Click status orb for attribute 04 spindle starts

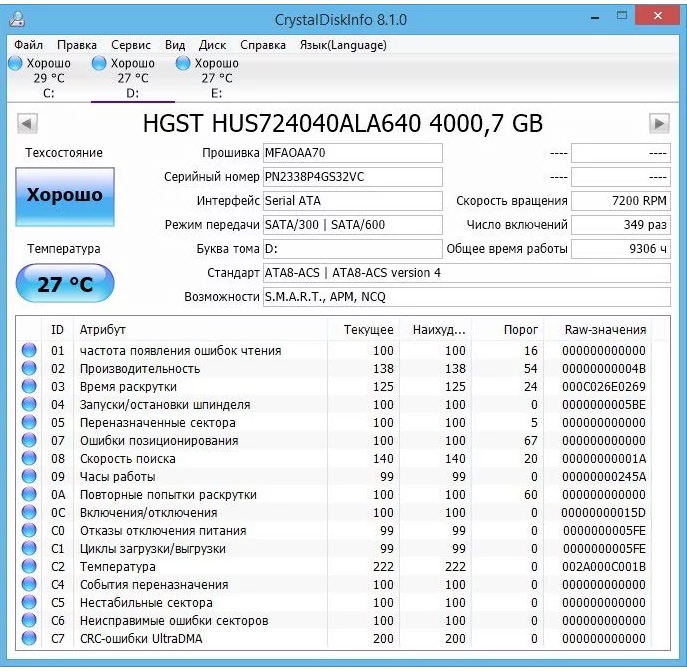pyautogui.click(x=29, y=404)
